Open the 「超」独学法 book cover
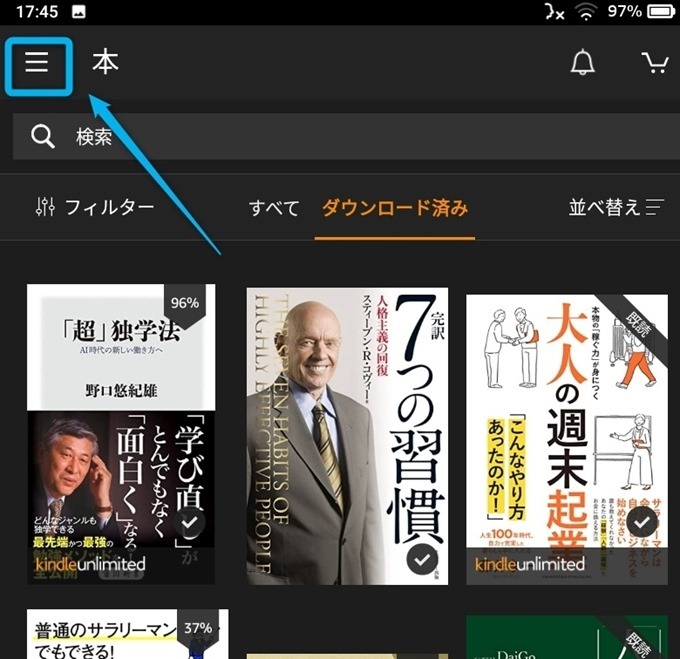The height and width of the screenshot is (659, 680). tap(121, 434)
